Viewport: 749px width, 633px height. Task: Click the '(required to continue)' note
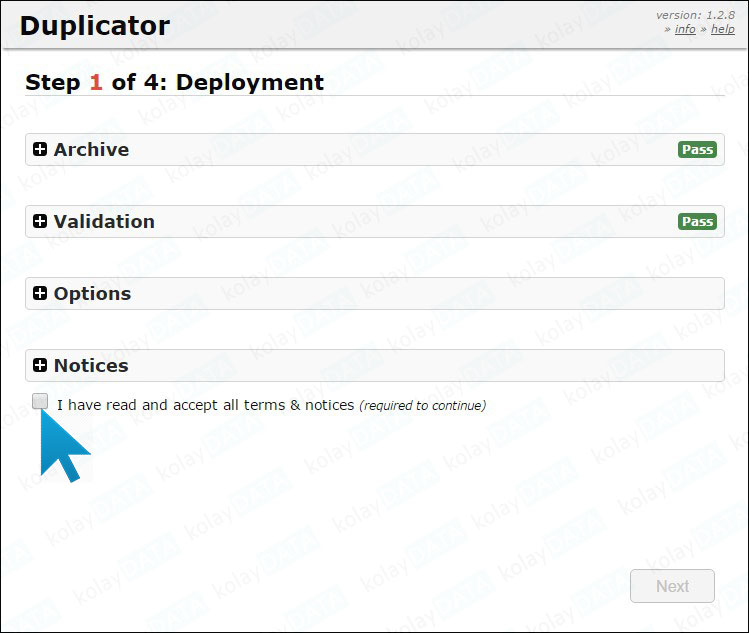click(x=422, y=406)
